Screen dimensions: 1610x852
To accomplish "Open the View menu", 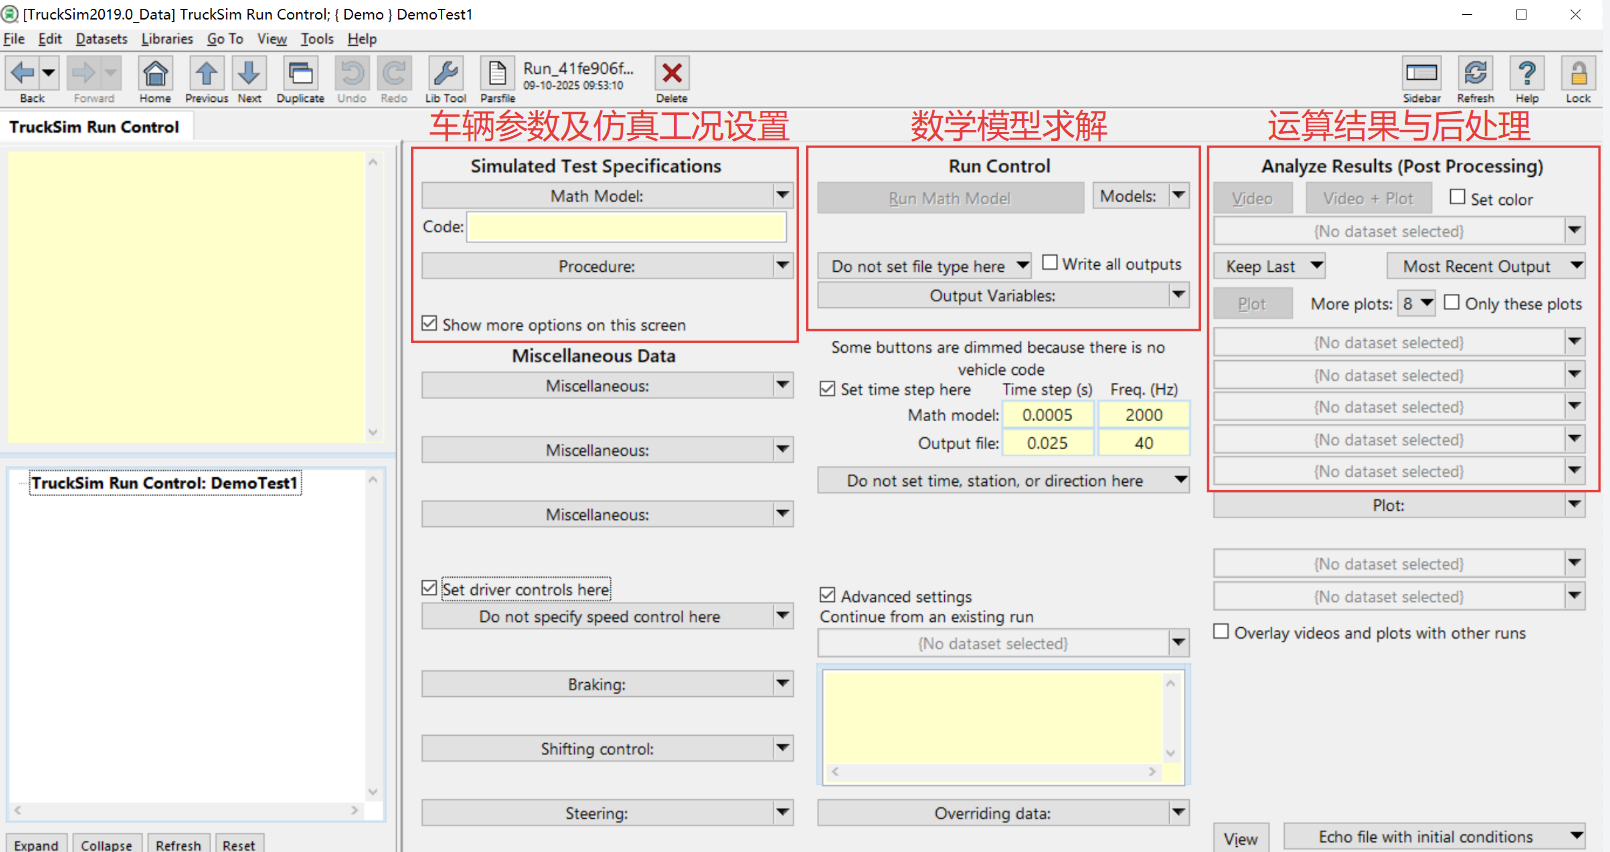I will [x=272, y=39].
